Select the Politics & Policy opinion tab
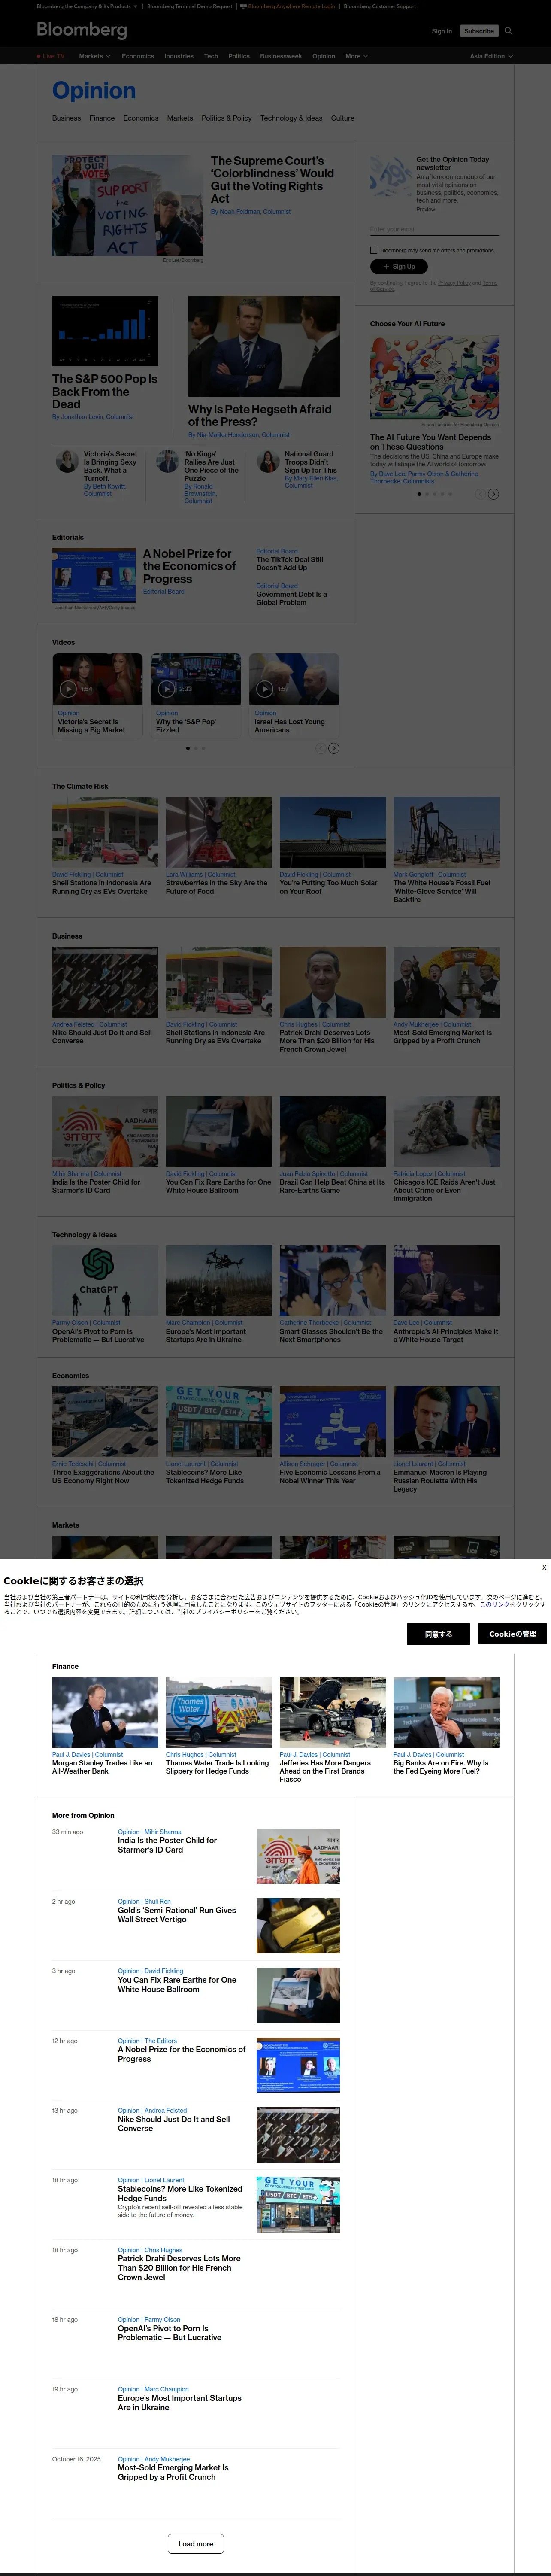This screenshot has width=551, height=2576. pyautogui.click(x=227, y=118)
